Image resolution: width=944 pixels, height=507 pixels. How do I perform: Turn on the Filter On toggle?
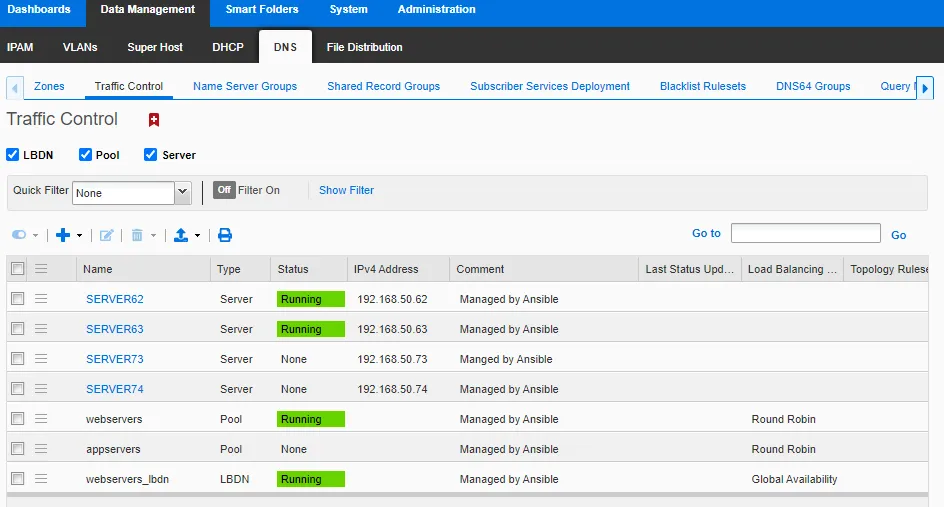pos(224,190)
